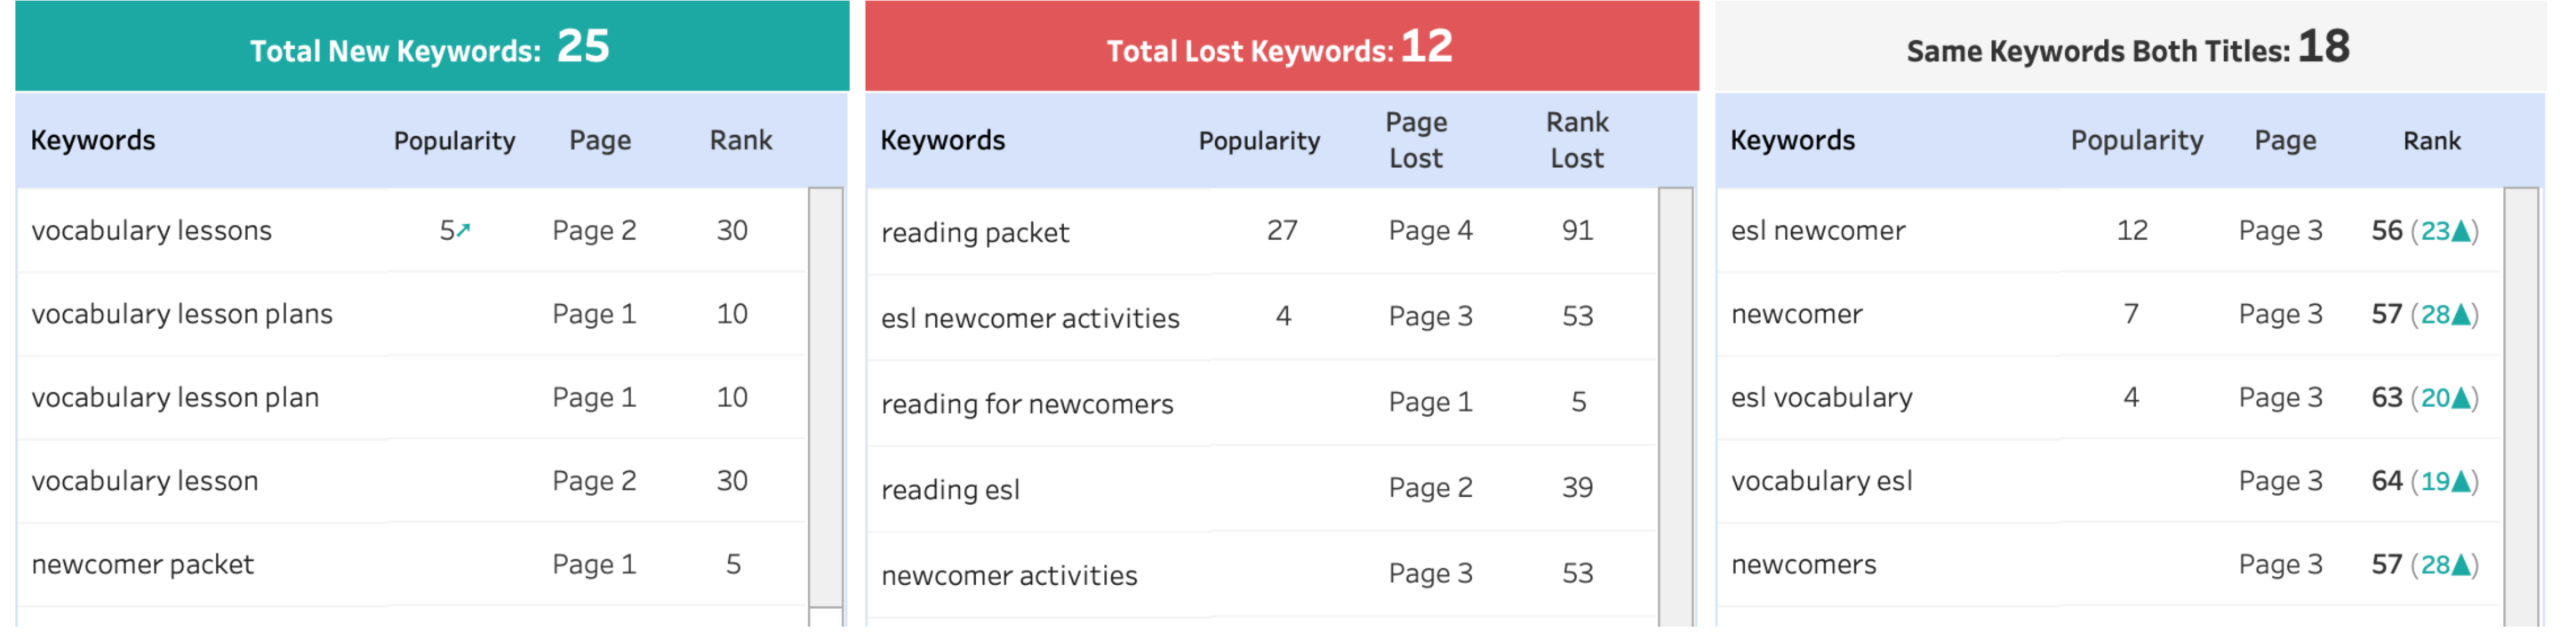Click the 23▲ badge in the esl newcomer row
Screen dimensions: 2560x632
(2444, 229)
